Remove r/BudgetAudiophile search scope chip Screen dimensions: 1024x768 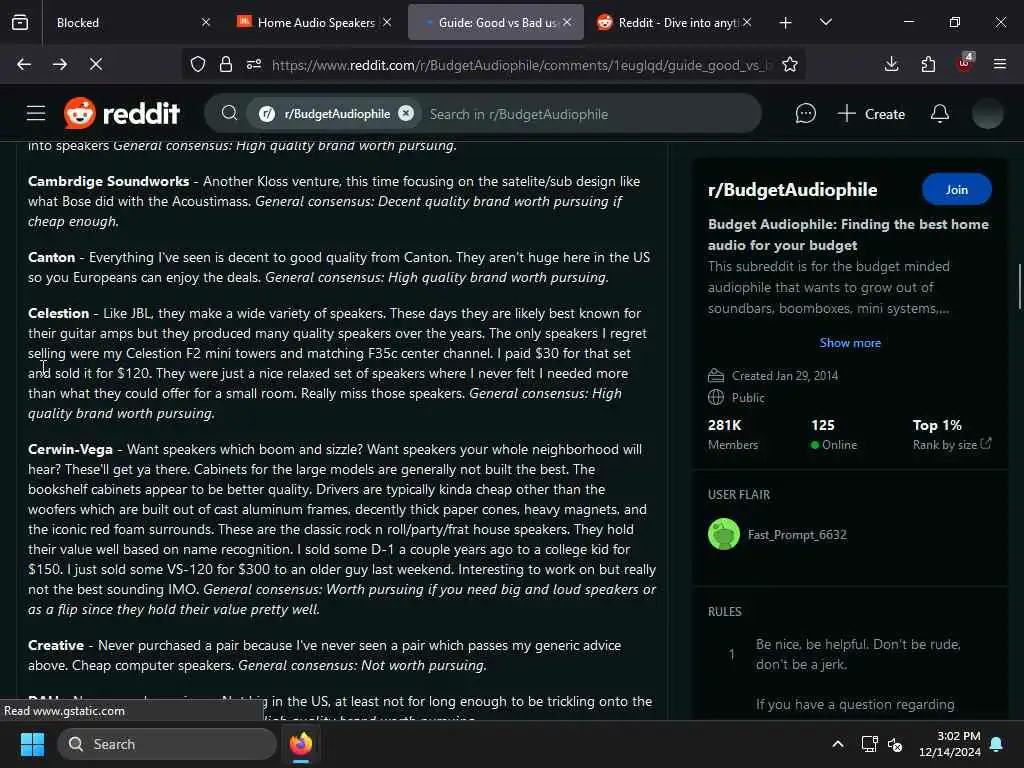tap(406, 113)
